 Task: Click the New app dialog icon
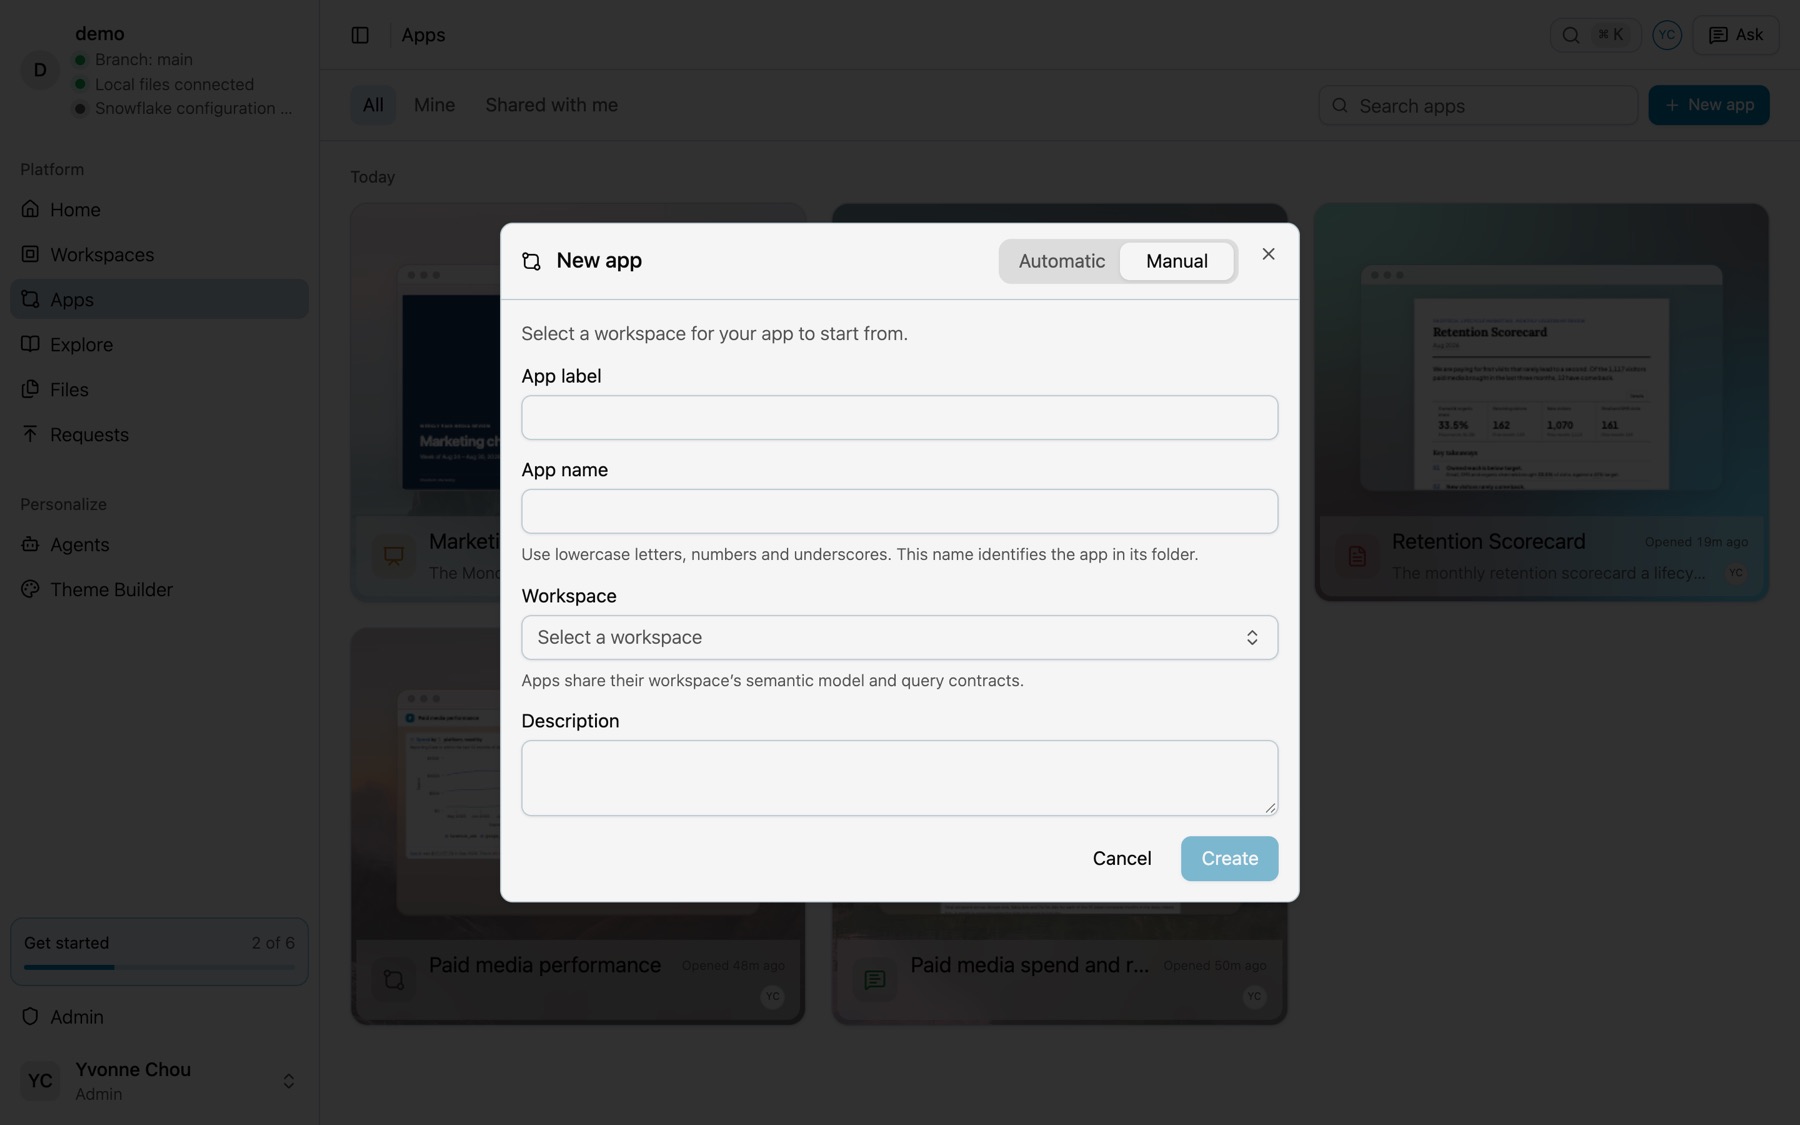pos(532,261)
